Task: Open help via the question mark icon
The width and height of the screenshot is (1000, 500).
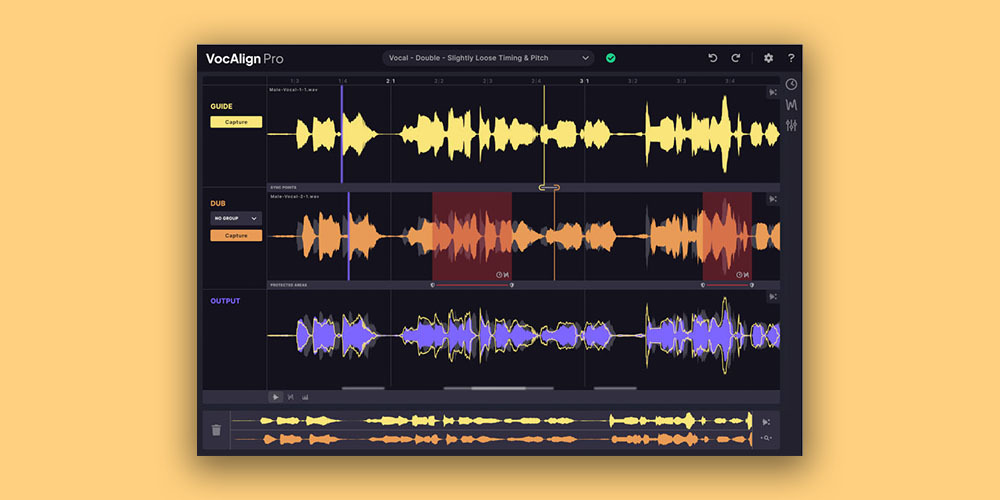Action: [791, 58]
